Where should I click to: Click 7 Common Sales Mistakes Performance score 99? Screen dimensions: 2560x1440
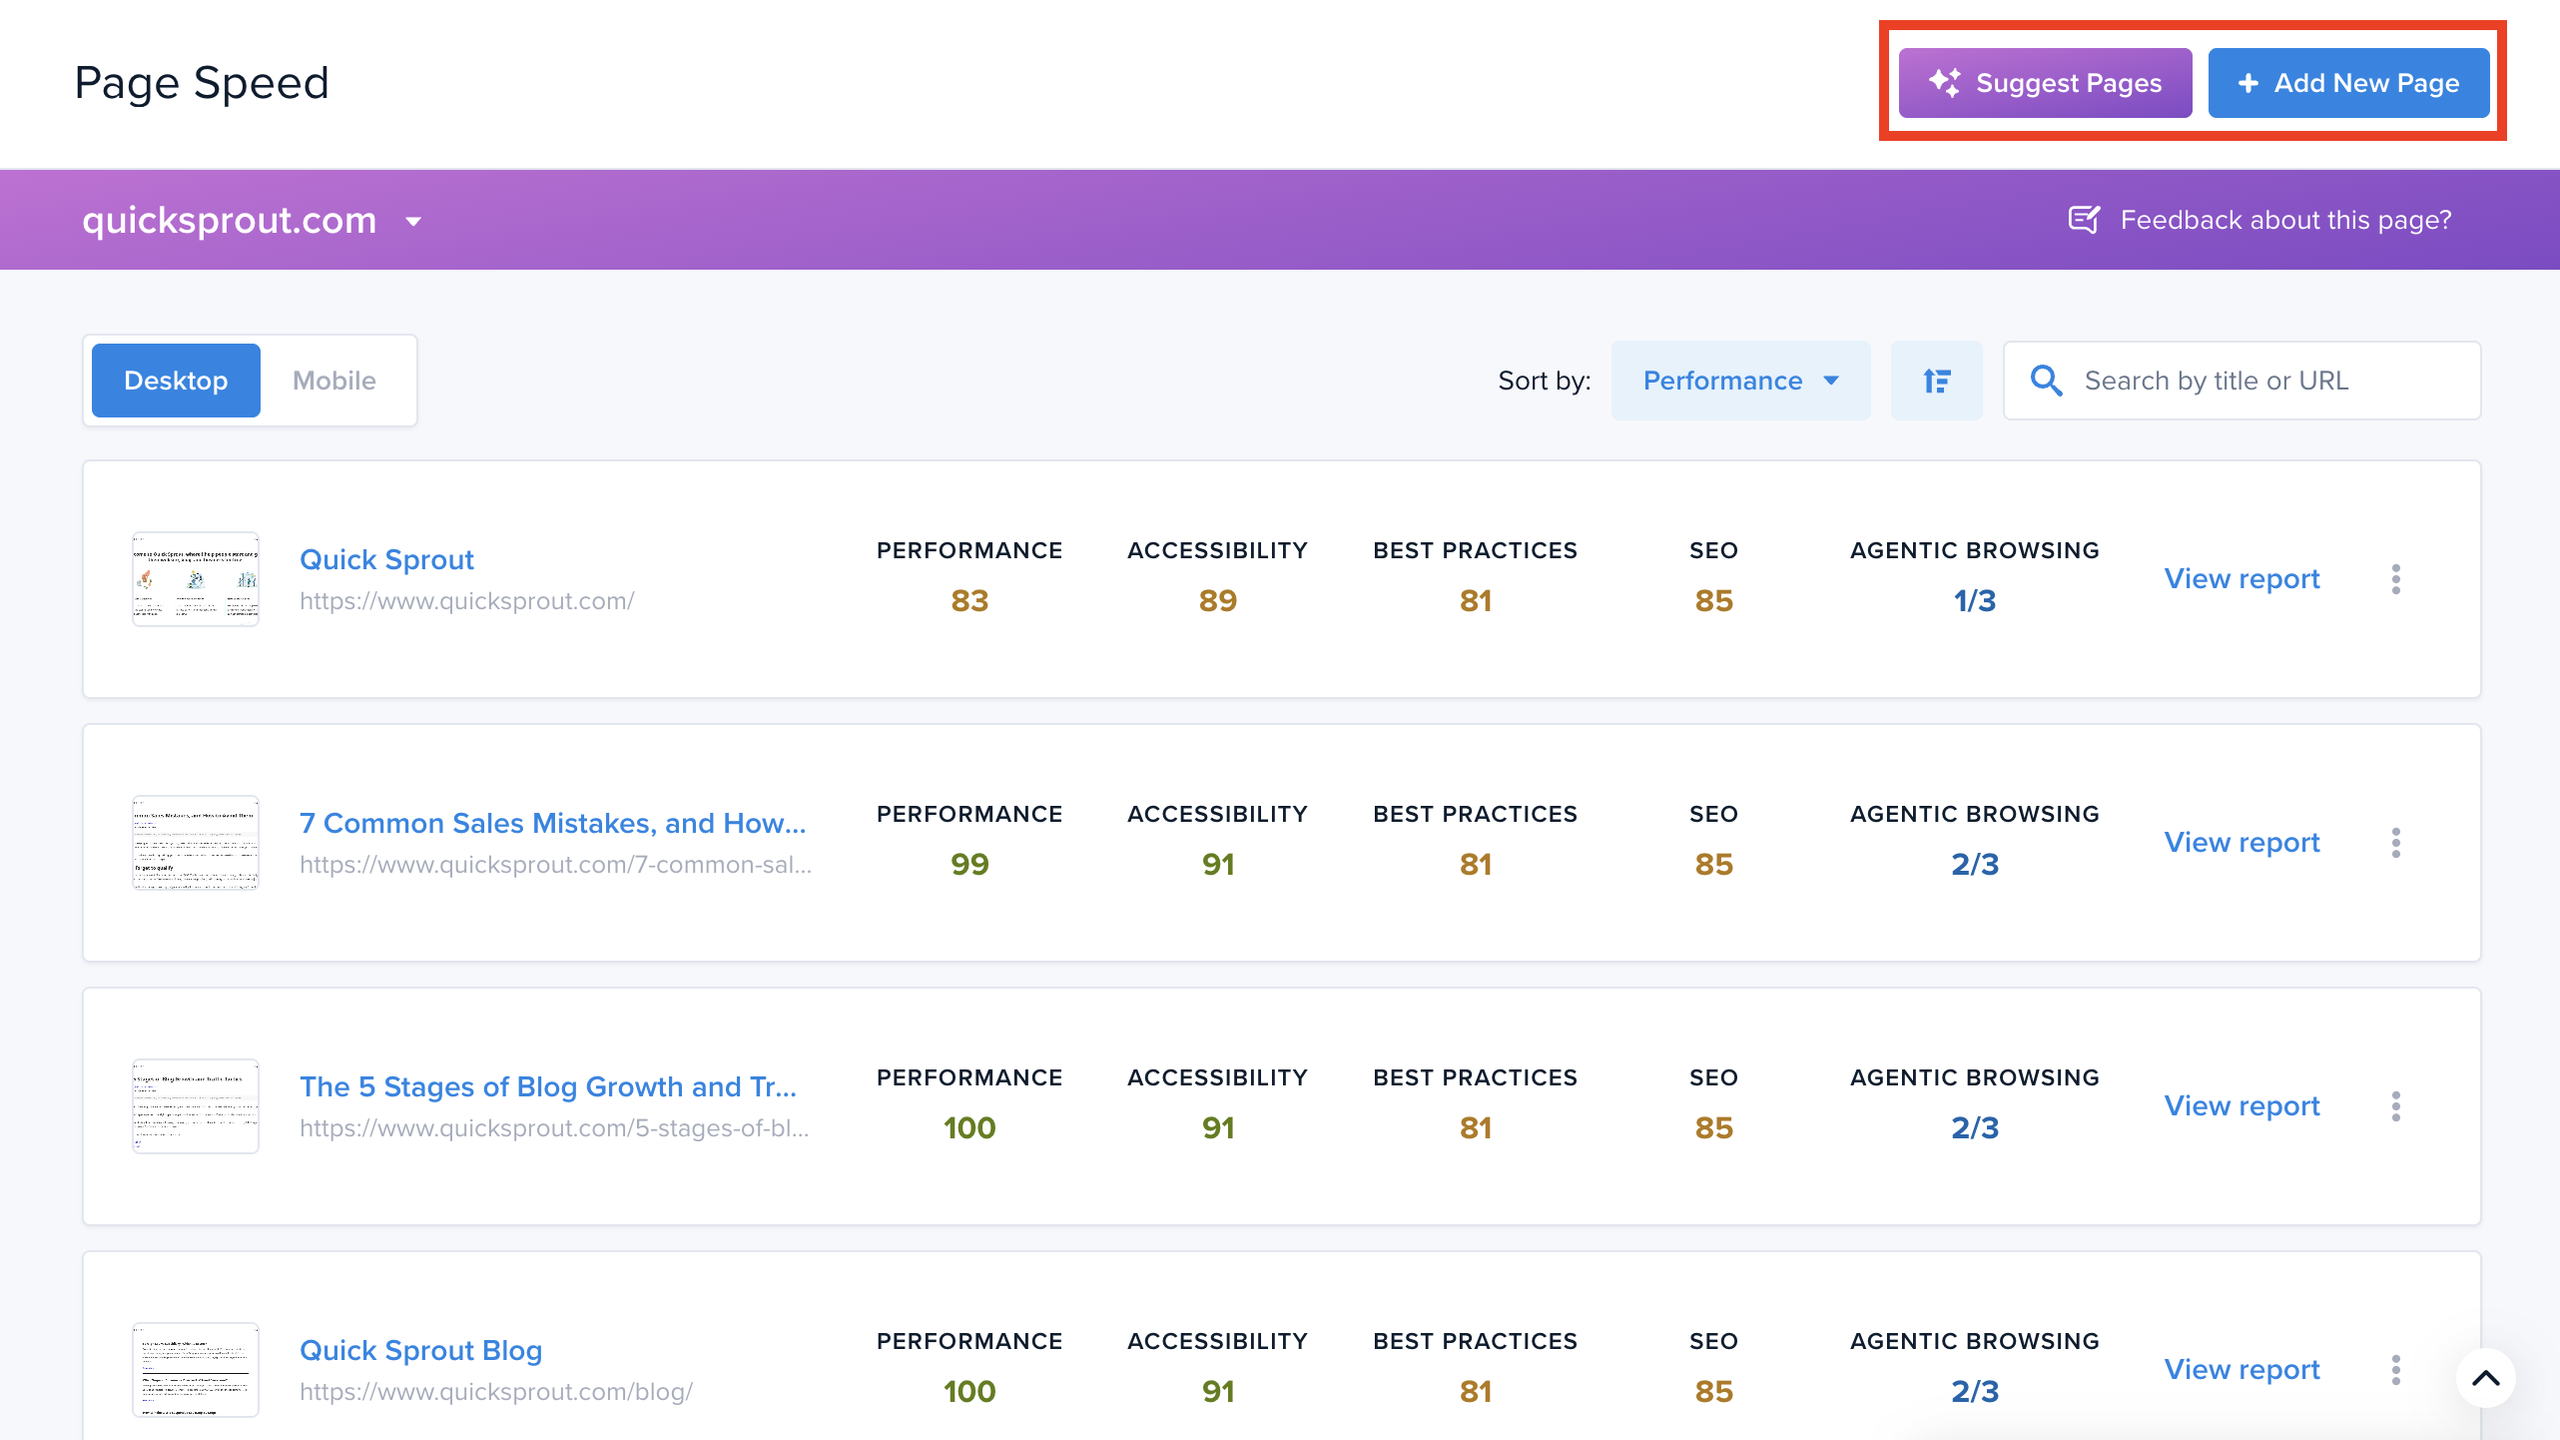coord(969,864)
